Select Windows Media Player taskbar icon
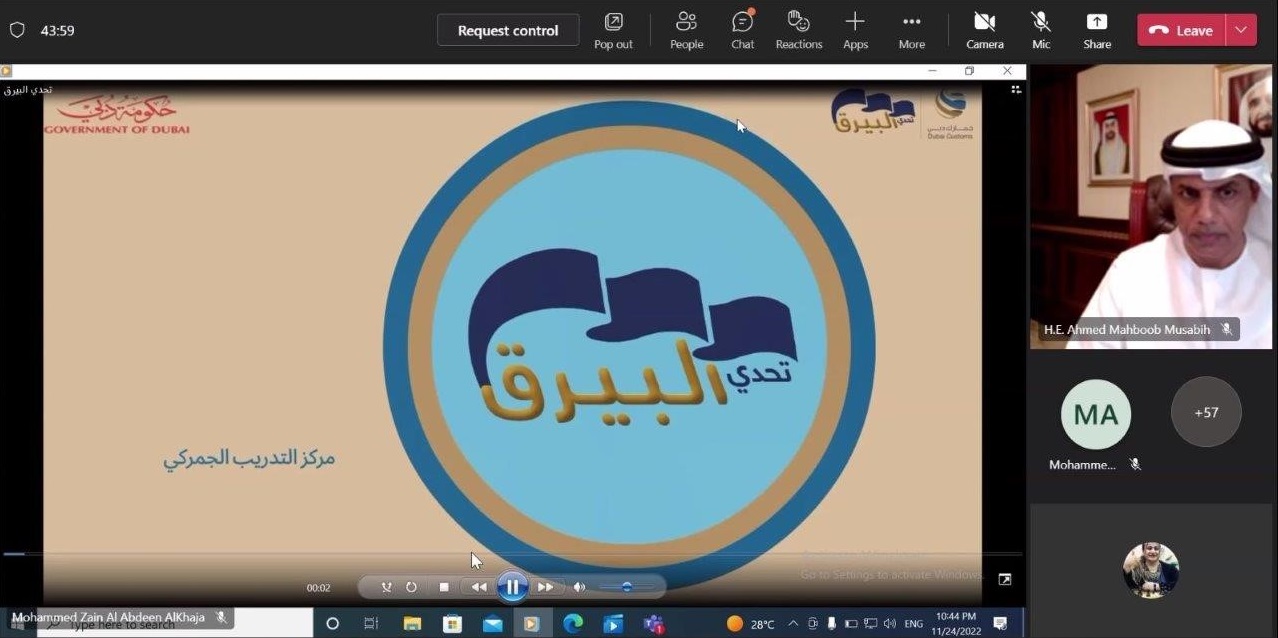Image resolution: width=1278 pixels, height=638 pixels. pos(532,623)
